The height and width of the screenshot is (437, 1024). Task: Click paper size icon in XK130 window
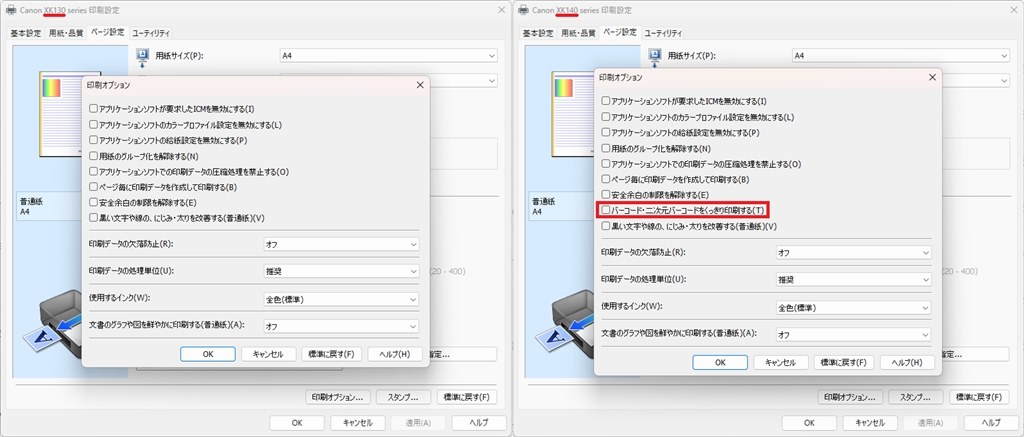click(142, 56)
